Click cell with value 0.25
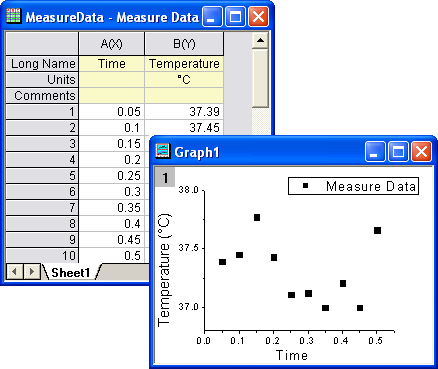The height and width of the screenshot is (369, 438). (112, 176)
